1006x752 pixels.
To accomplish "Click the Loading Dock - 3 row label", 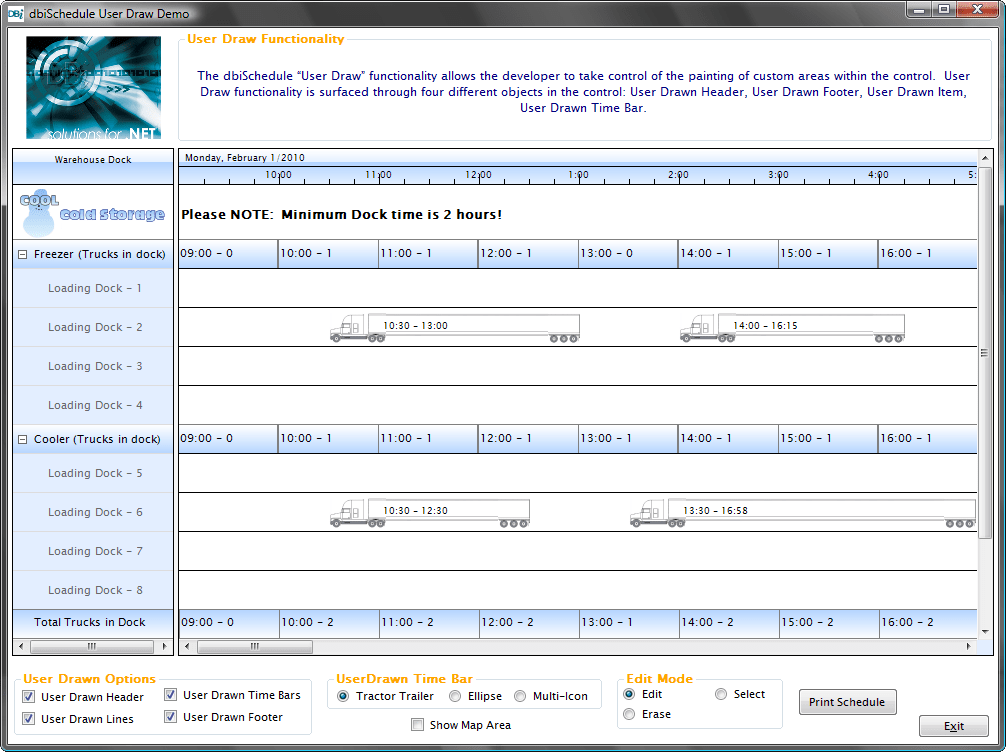I will point(95,366).
